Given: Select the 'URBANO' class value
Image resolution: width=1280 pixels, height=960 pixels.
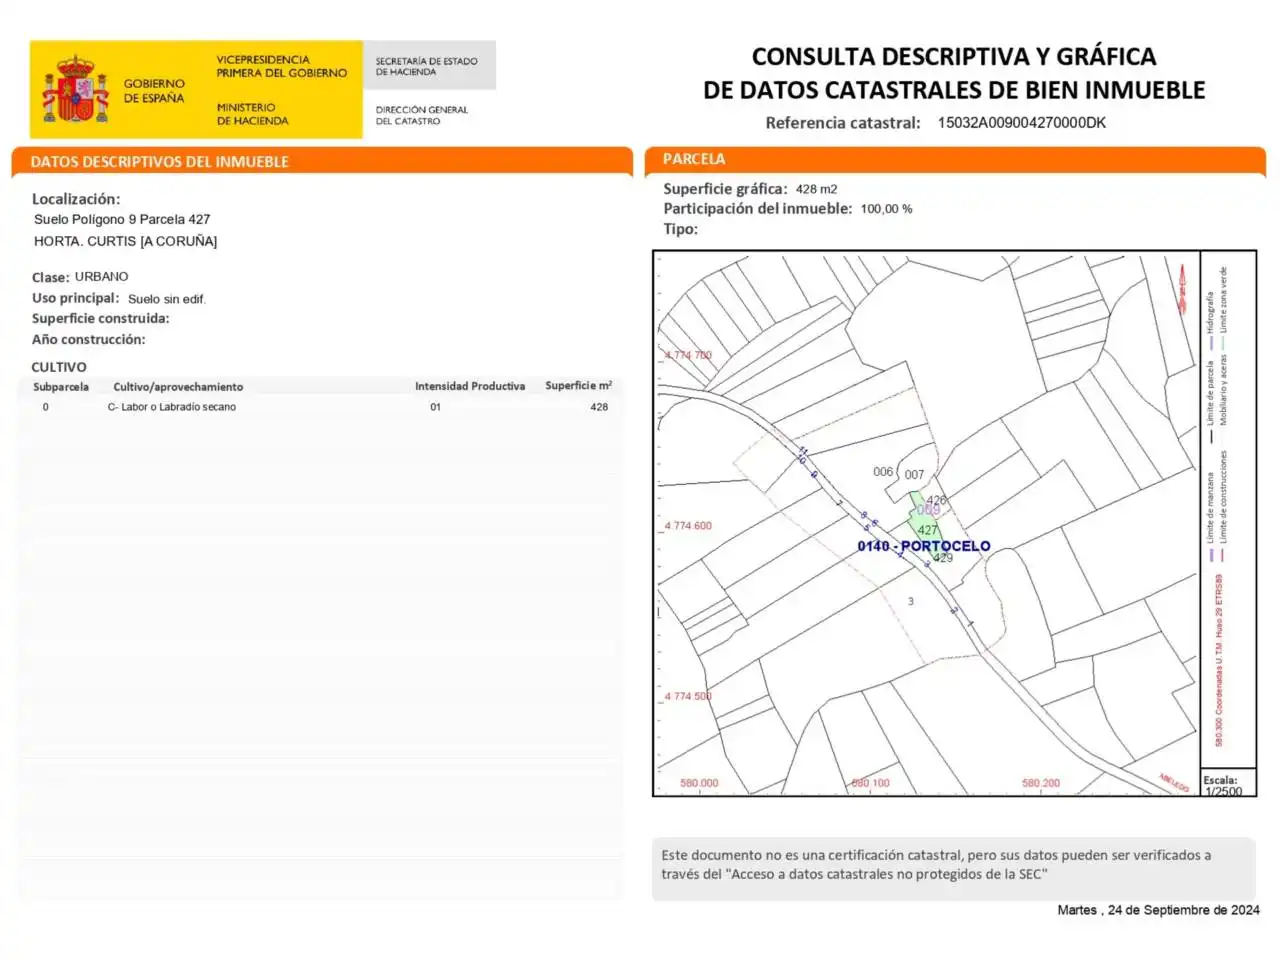Looking at the screenshot, I should click(101, 277).
